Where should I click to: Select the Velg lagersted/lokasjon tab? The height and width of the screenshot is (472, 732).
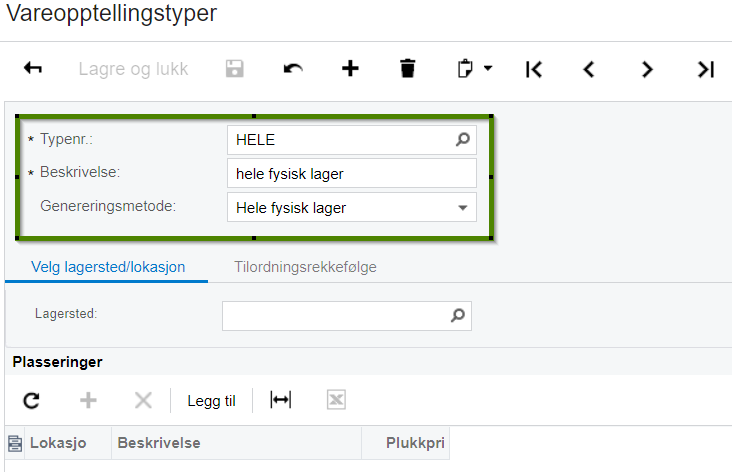pos(108,267)
